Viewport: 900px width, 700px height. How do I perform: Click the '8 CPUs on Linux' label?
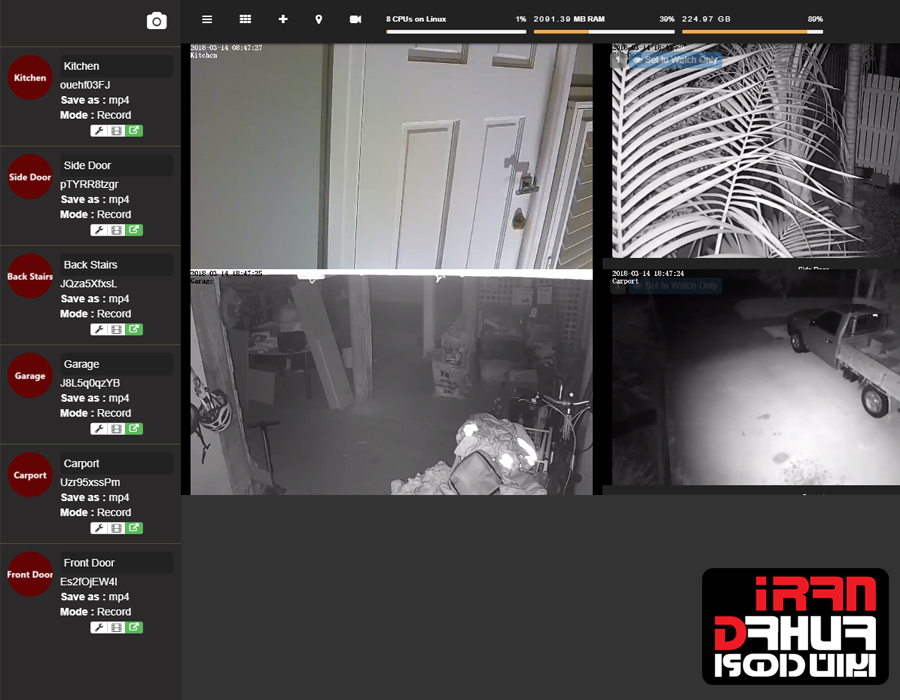[x=416, y=19]
